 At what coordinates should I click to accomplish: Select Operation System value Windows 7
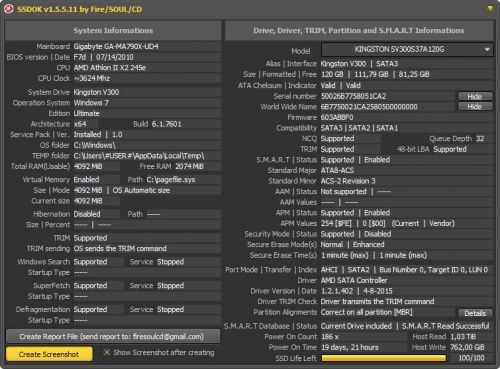click(91, 103)
